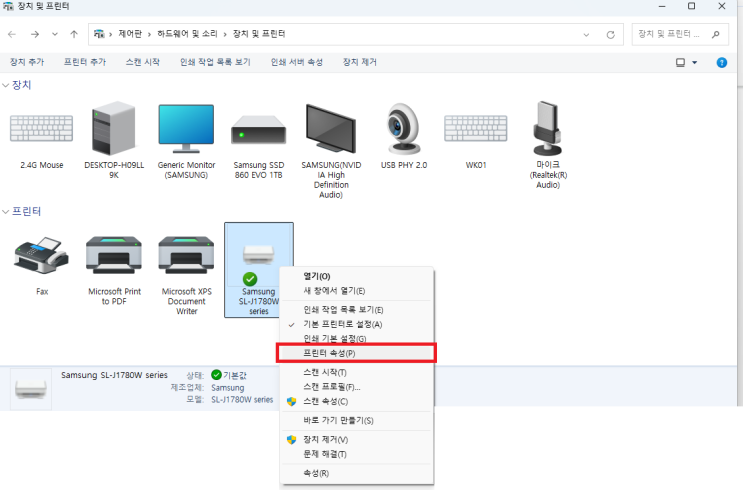This screenshot has width=743, height=490.
Task: Collapse the 프린터 section
Action: [x=6, y=212]
